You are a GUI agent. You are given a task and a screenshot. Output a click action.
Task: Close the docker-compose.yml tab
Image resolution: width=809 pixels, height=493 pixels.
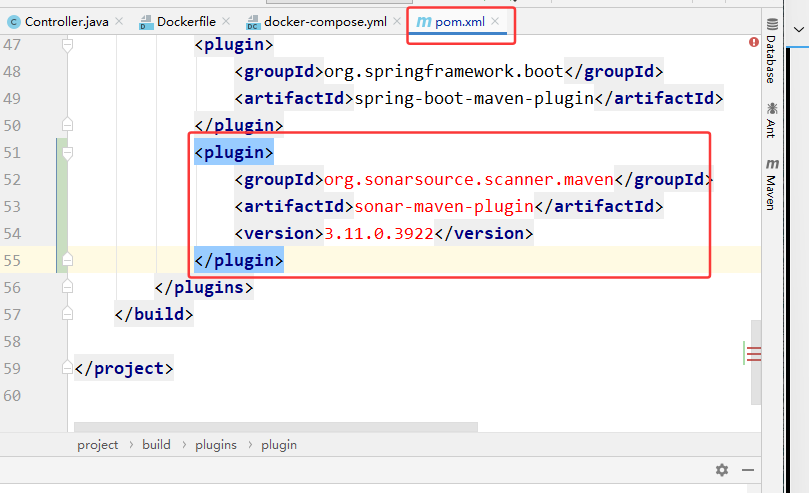click(x=397, y=21)
